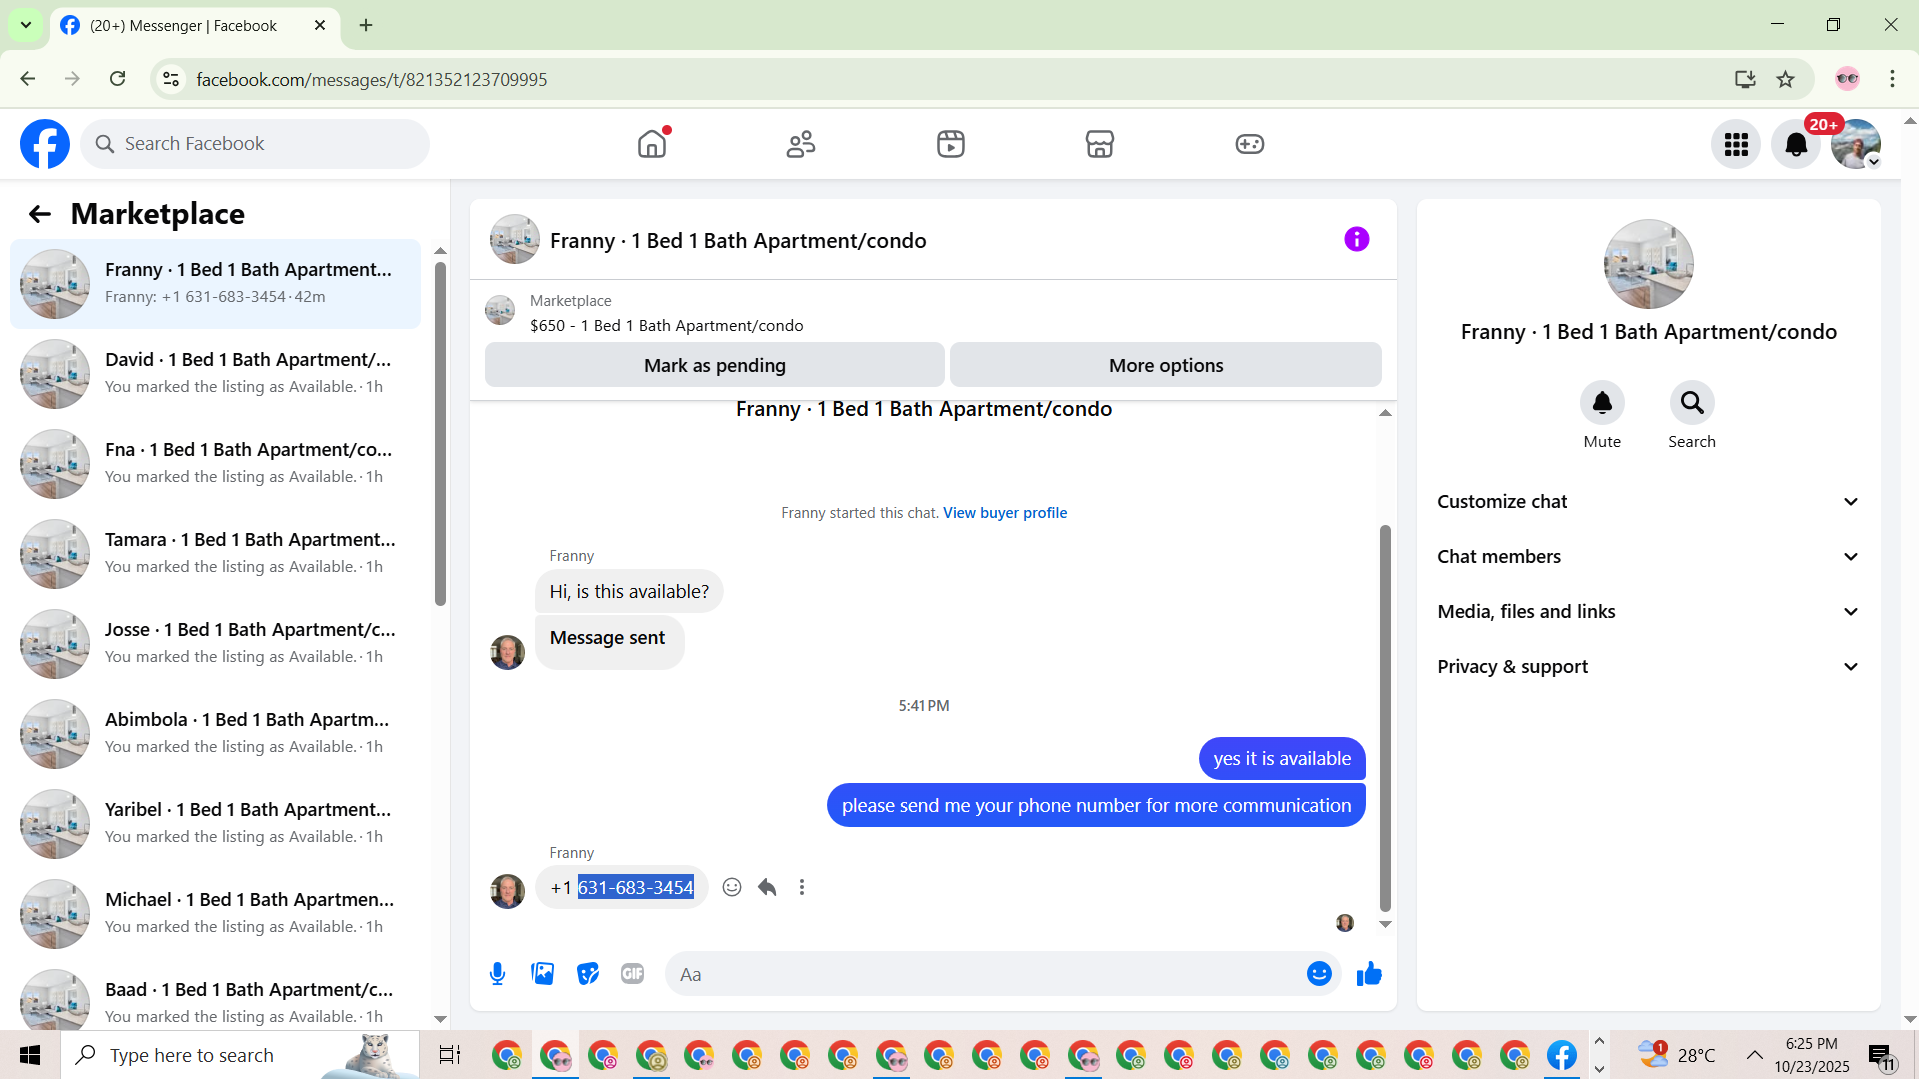1919x1079 pixels.
Task: Click the chat list scrollbar
Action: coord(440,434)
